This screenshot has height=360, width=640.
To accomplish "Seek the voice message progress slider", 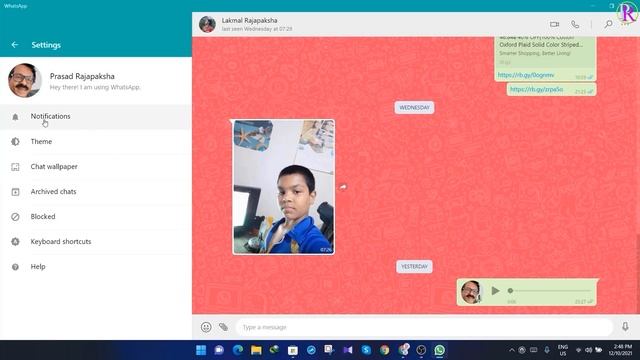I will 550,291.
